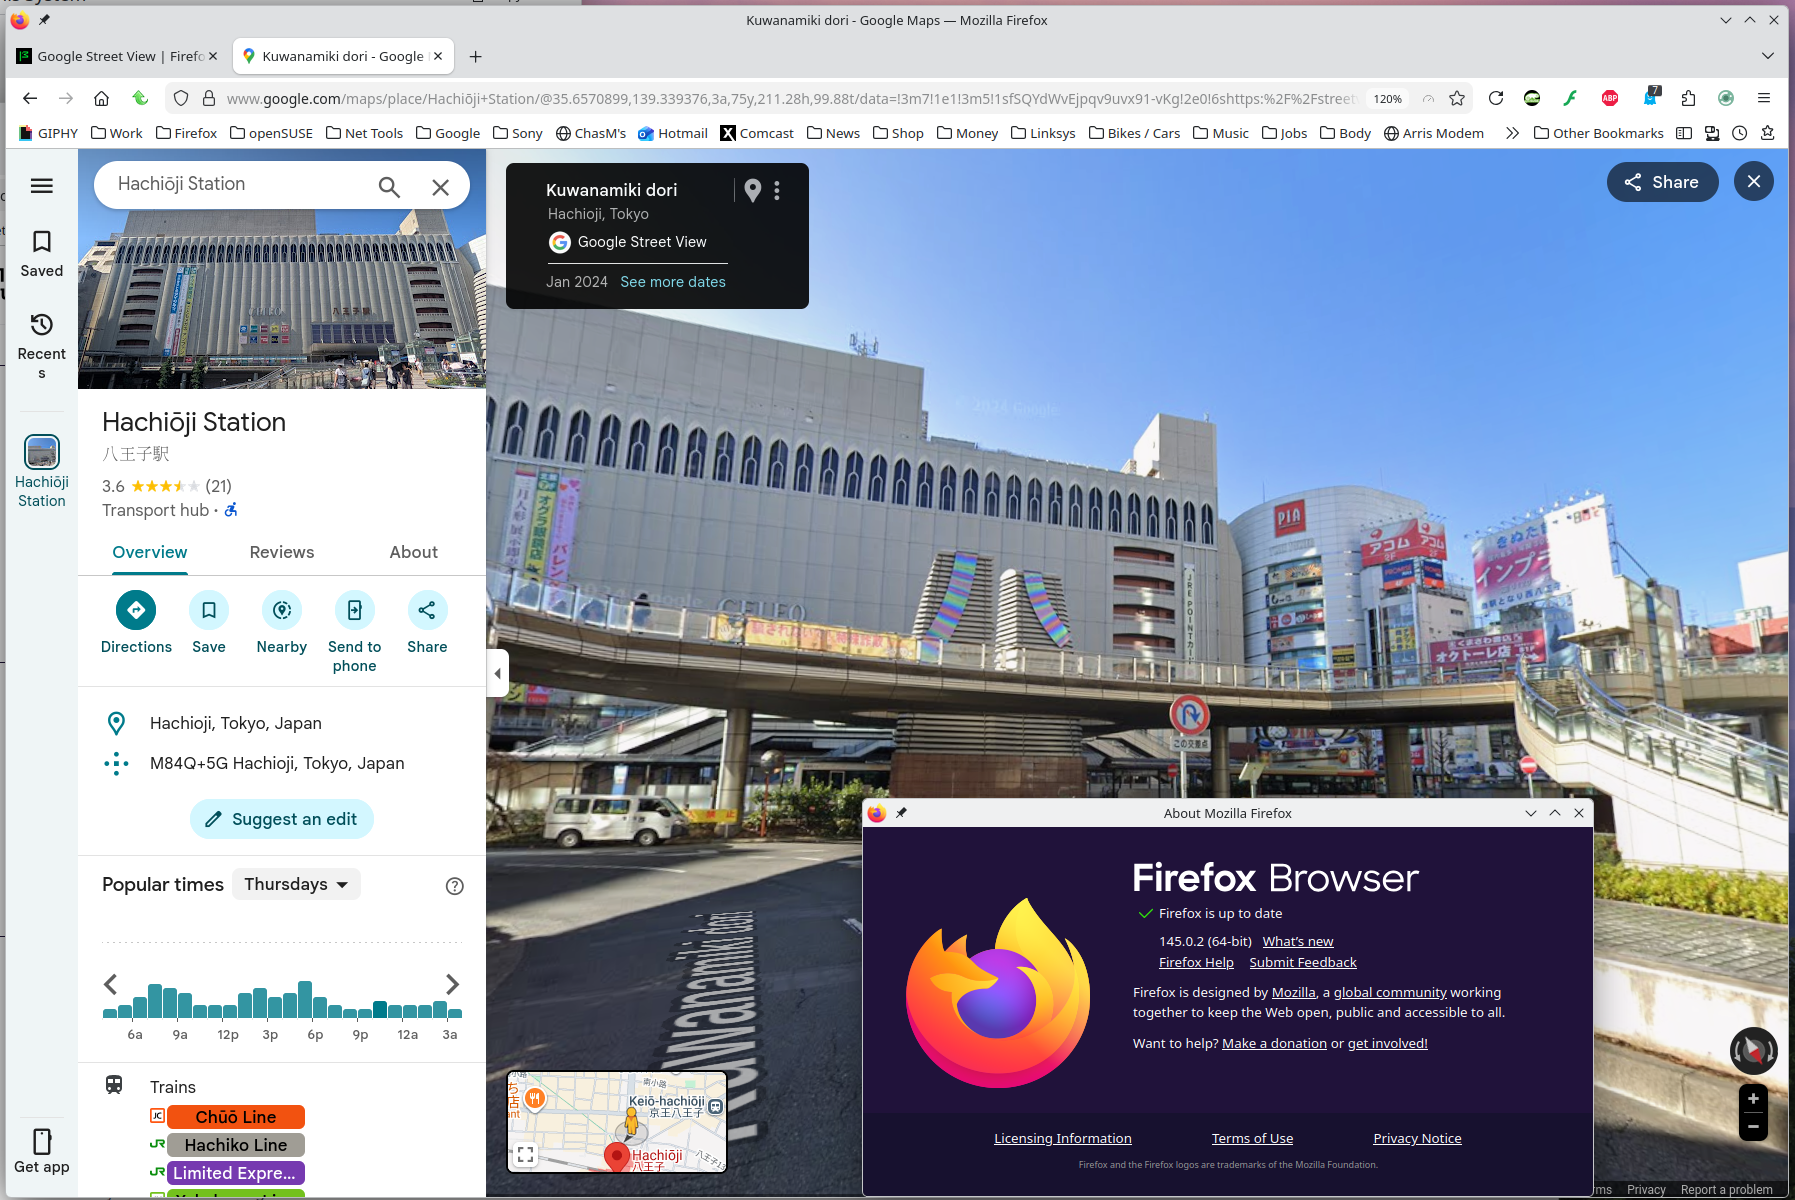Click the Submit Feedback link
1795x1200 pixels.
pyautogui.click(x=1303, y=962)
